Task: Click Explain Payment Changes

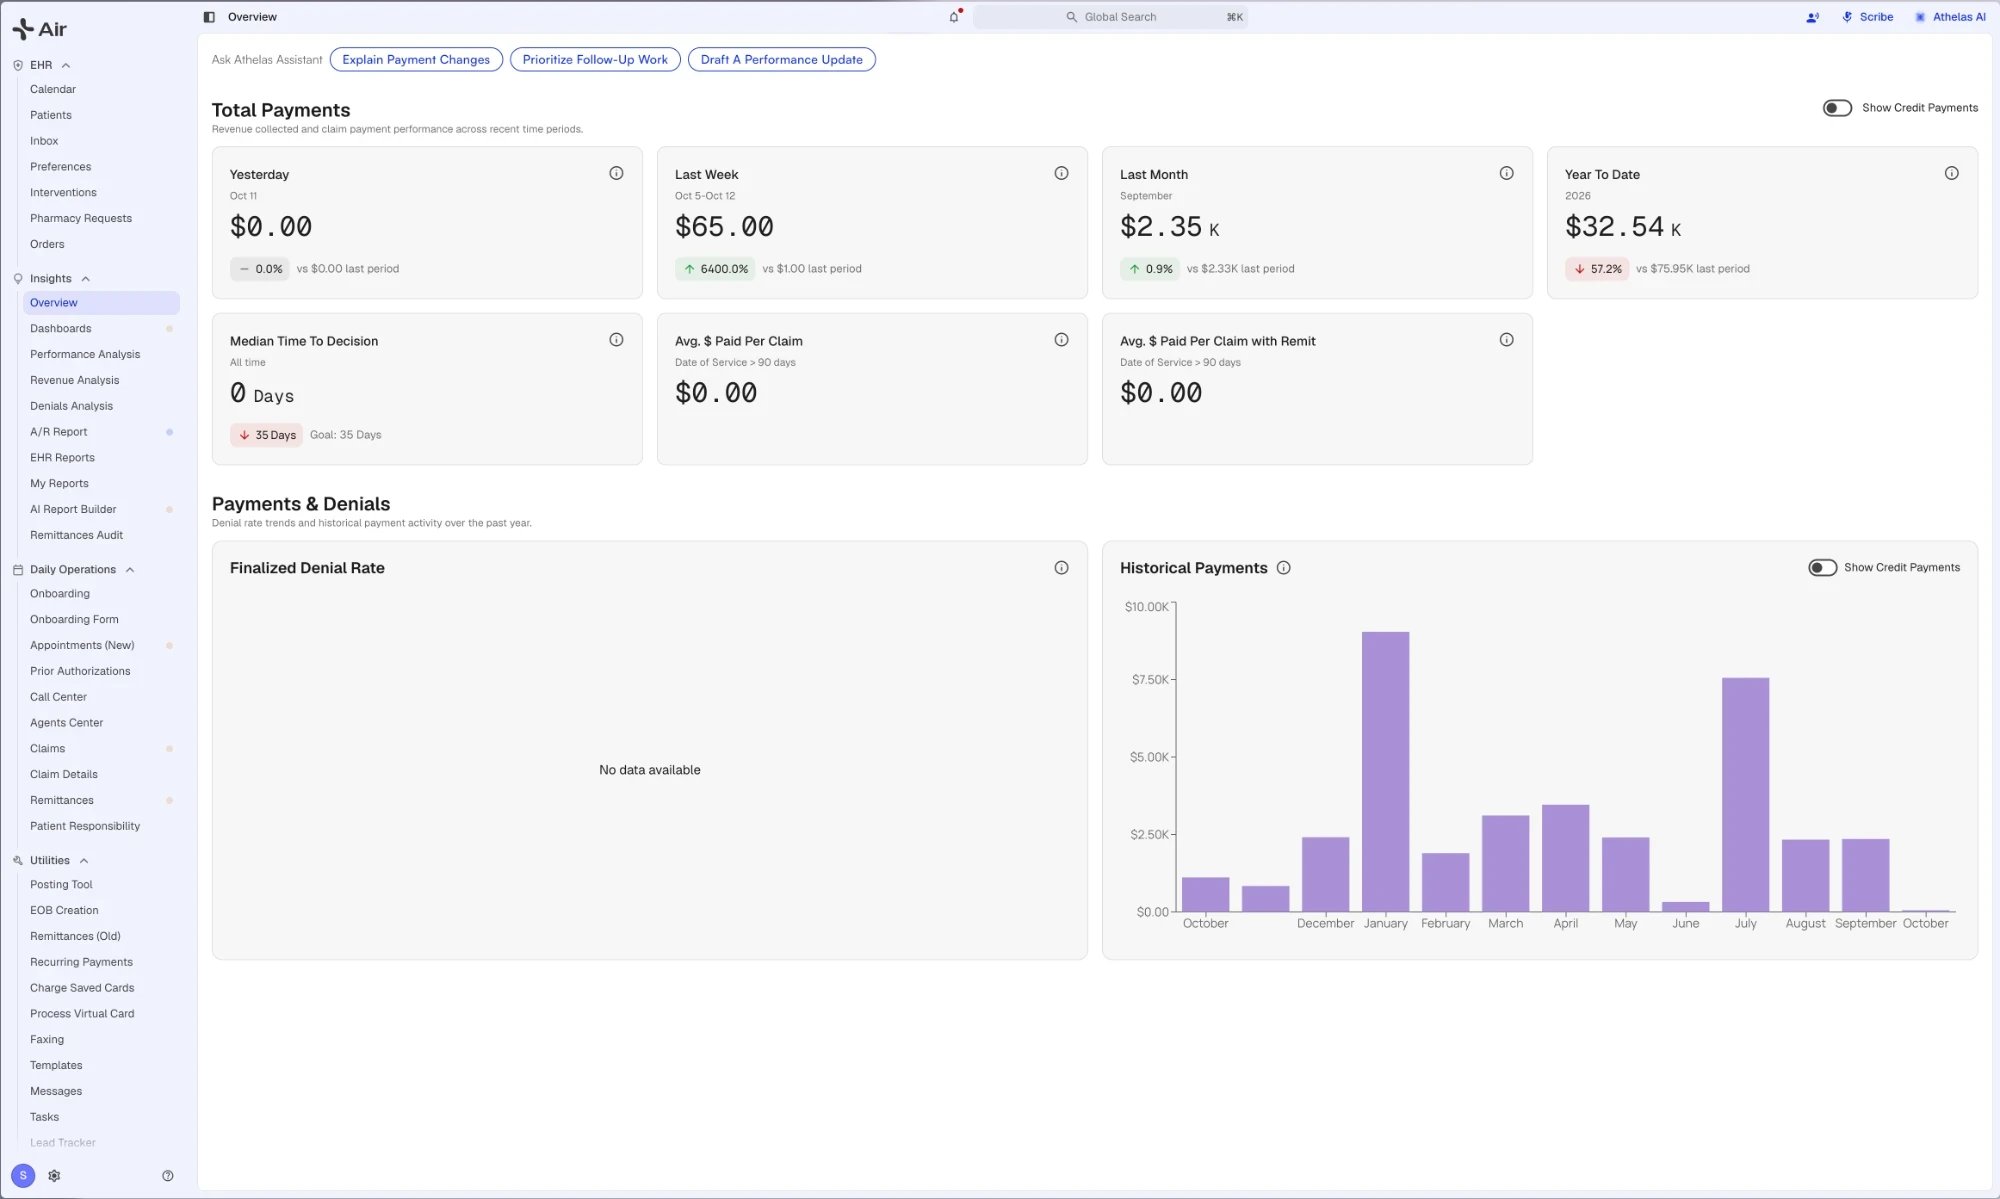Action: pyautogui.click(x=416, y=60)
